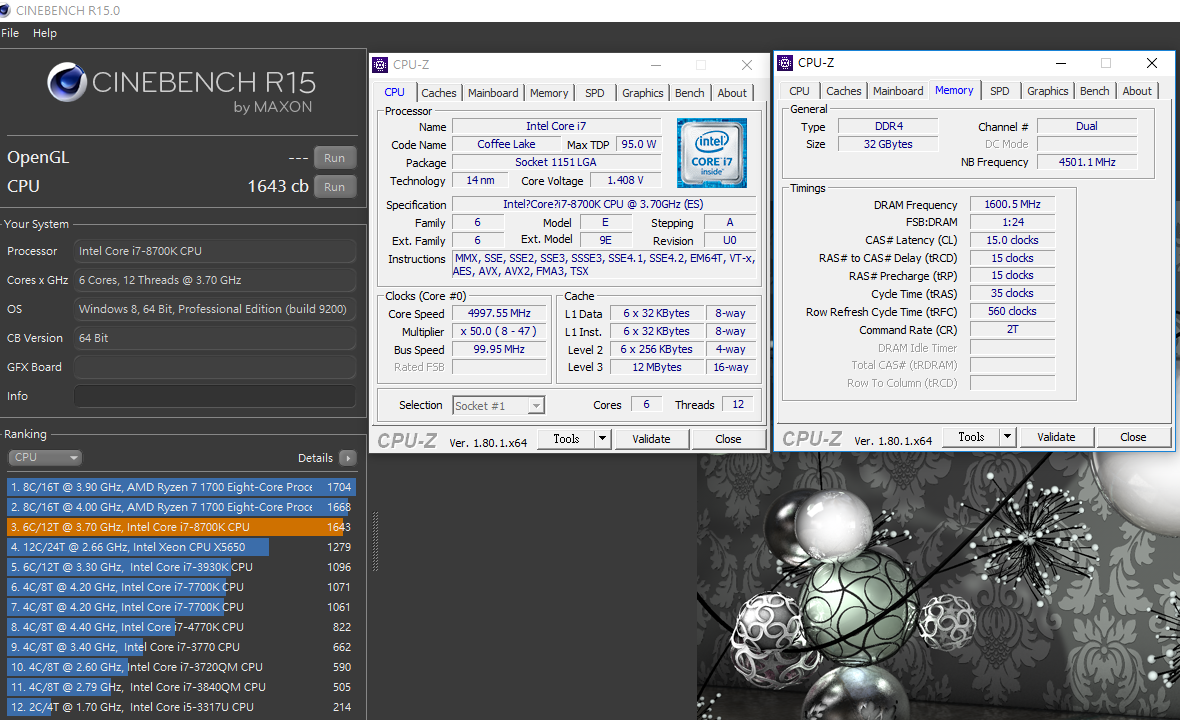Open the CPU ranking type dropdown
The width and height of the screenshot is (1180, 720).
pyautogui.click(x=44, y=457)
